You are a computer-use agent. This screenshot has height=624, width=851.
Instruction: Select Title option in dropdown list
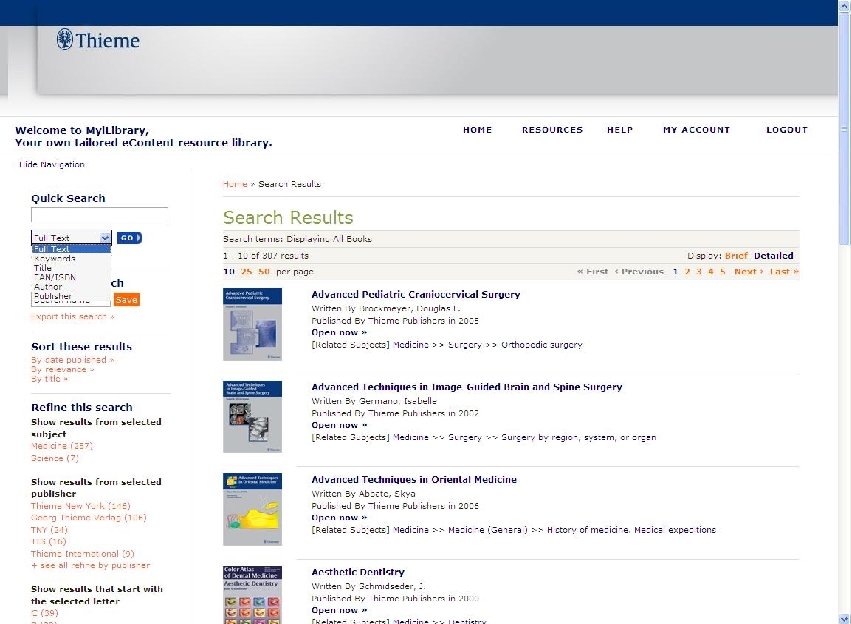71,268
